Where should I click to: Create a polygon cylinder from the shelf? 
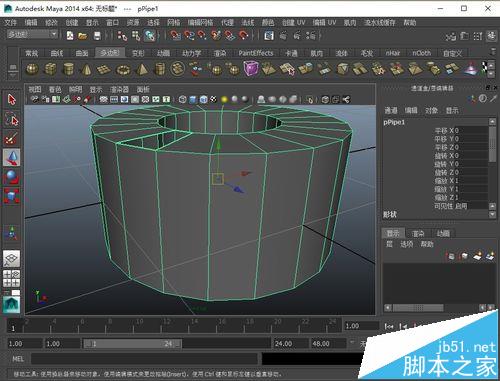click(x=68, y=69)
